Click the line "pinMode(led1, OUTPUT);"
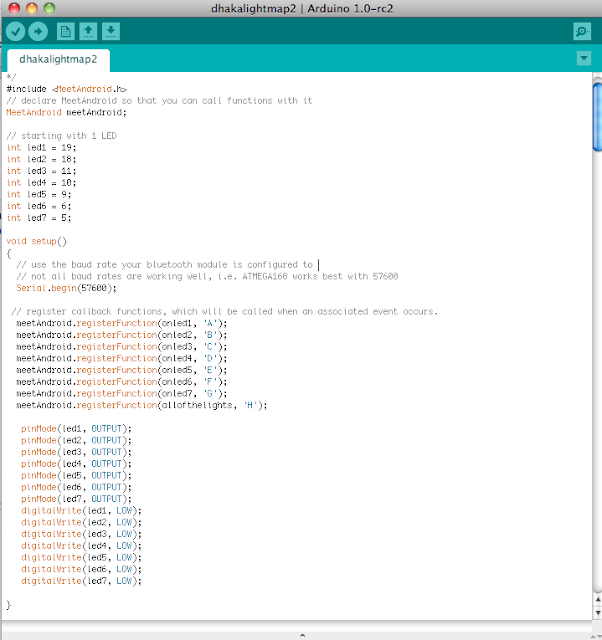 [x=77, y=429]
